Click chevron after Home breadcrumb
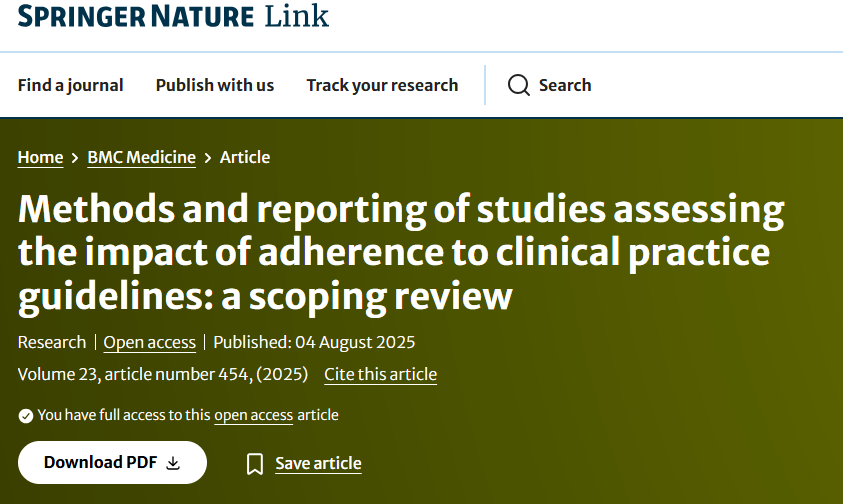Viewport: 843px width, 504px height. coord(75,158)
